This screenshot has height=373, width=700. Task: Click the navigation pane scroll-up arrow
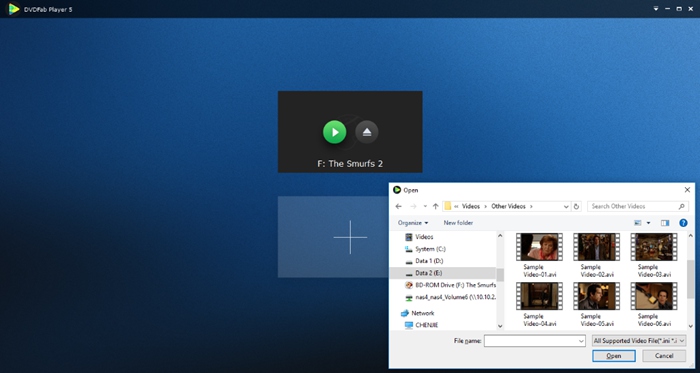[x=500, y=236]
